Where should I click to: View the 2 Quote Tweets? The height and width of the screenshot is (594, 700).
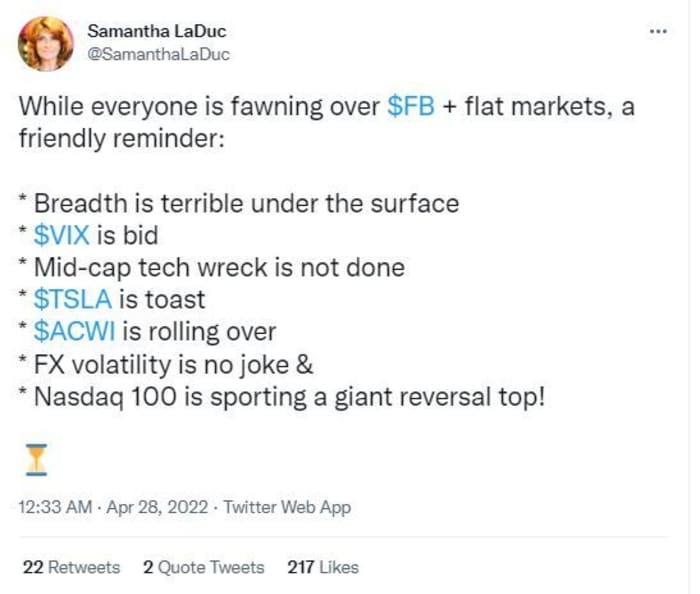[x=204, y=567]
